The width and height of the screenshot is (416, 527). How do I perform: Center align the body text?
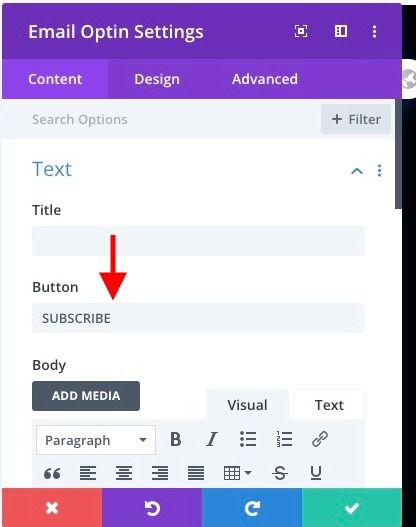pos(124,473)
